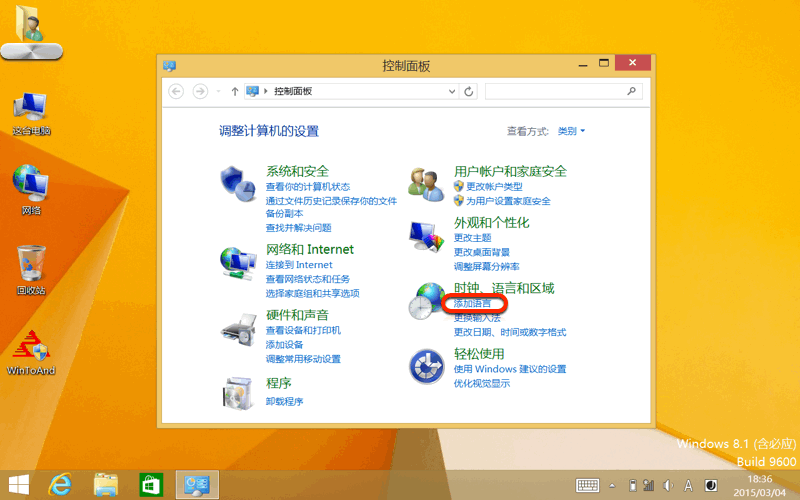Screen dimensions: 800x500
Task: Click the up-one-level arrow button
Action: tap(235, 91)
